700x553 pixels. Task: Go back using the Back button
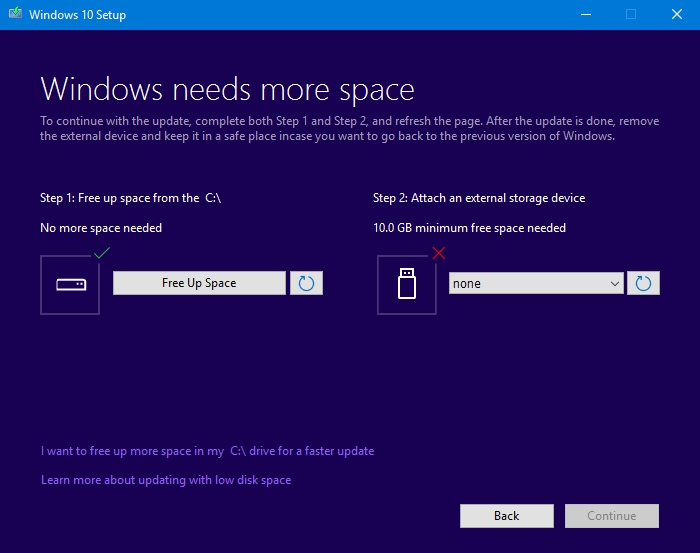point(506,516)
